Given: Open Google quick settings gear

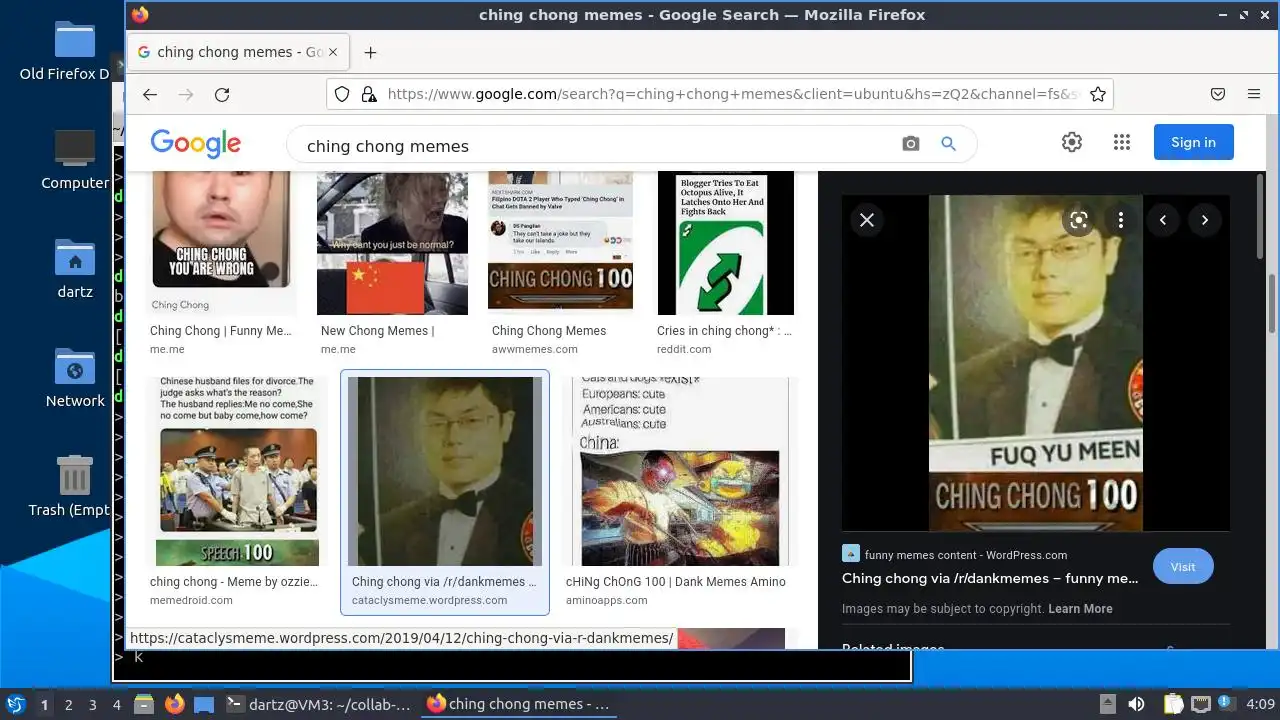Looking at the screenshot, I should [x=1072, y=142].
